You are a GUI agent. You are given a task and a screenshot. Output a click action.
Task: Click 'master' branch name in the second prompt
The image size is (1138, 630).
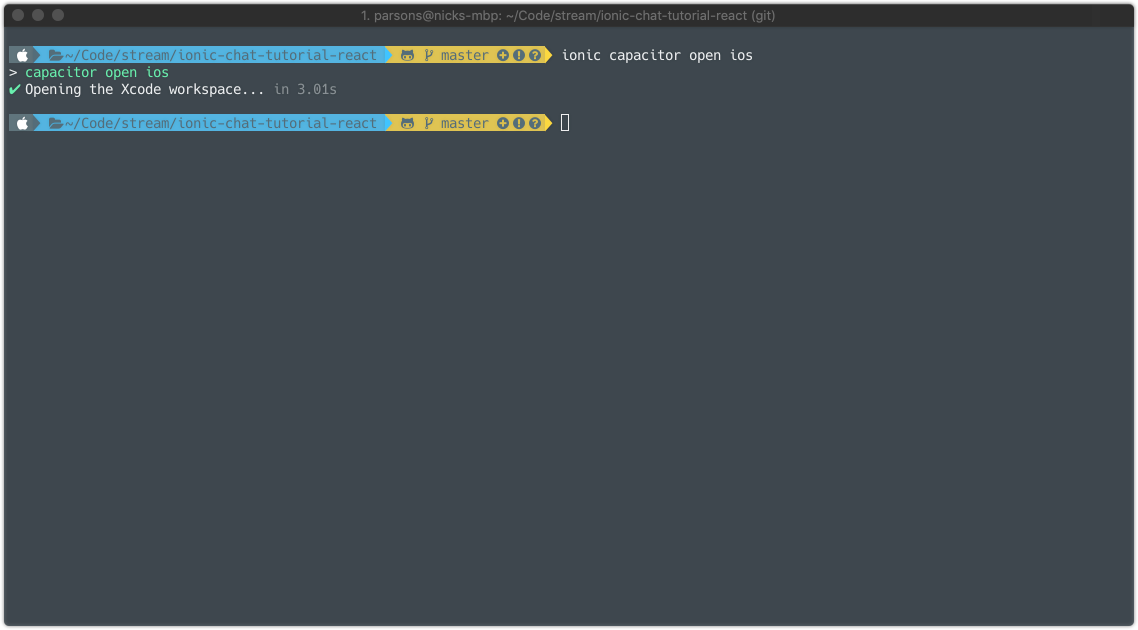pos(464,123)
